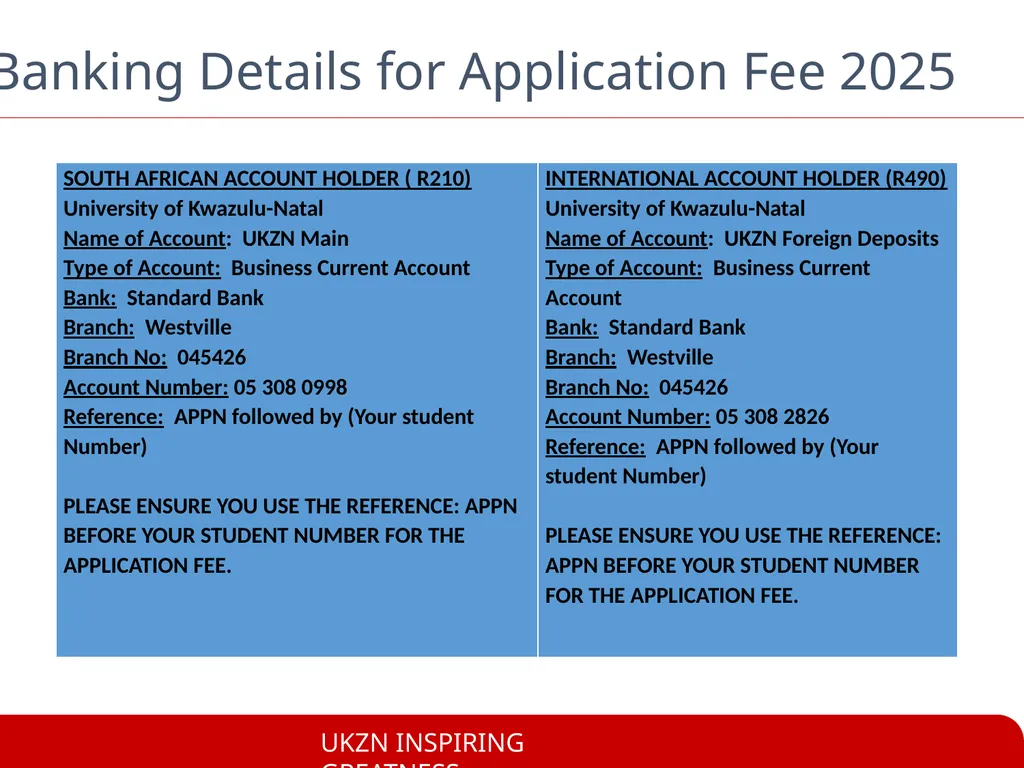Click 'UKZN Foreign Deposits' account name

[831, 238]
